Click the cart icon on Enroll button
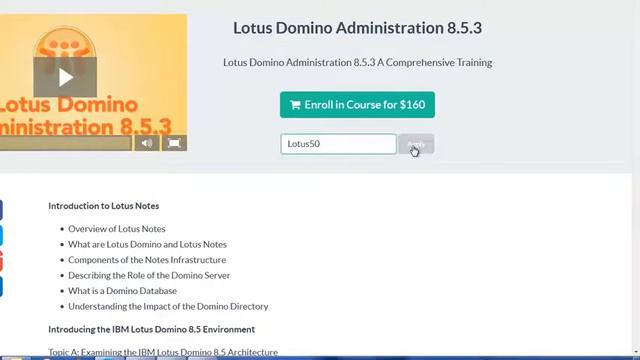This screenshot has width=640, height=360. tap(295, 105)
